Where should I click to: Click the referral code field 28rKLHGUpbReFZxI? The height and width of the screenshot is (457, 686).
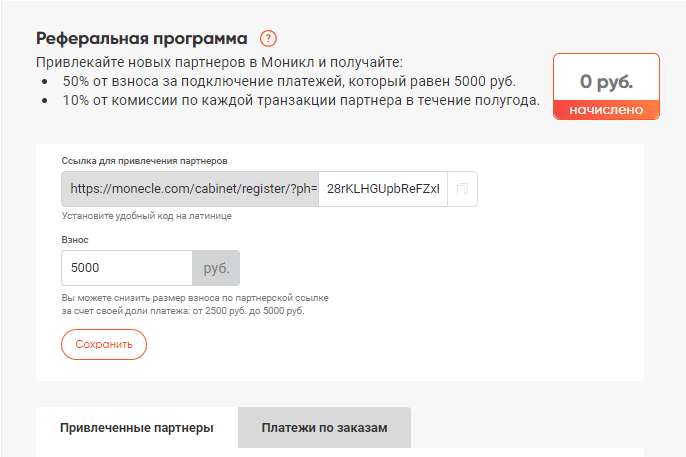pos(383,189)
